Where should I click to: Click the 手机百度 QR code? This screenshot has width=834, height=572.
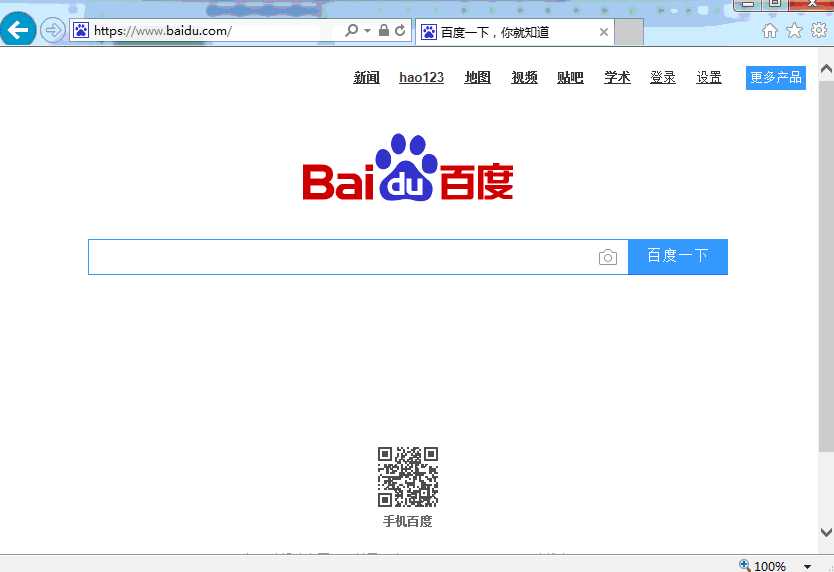pos(408,477)
